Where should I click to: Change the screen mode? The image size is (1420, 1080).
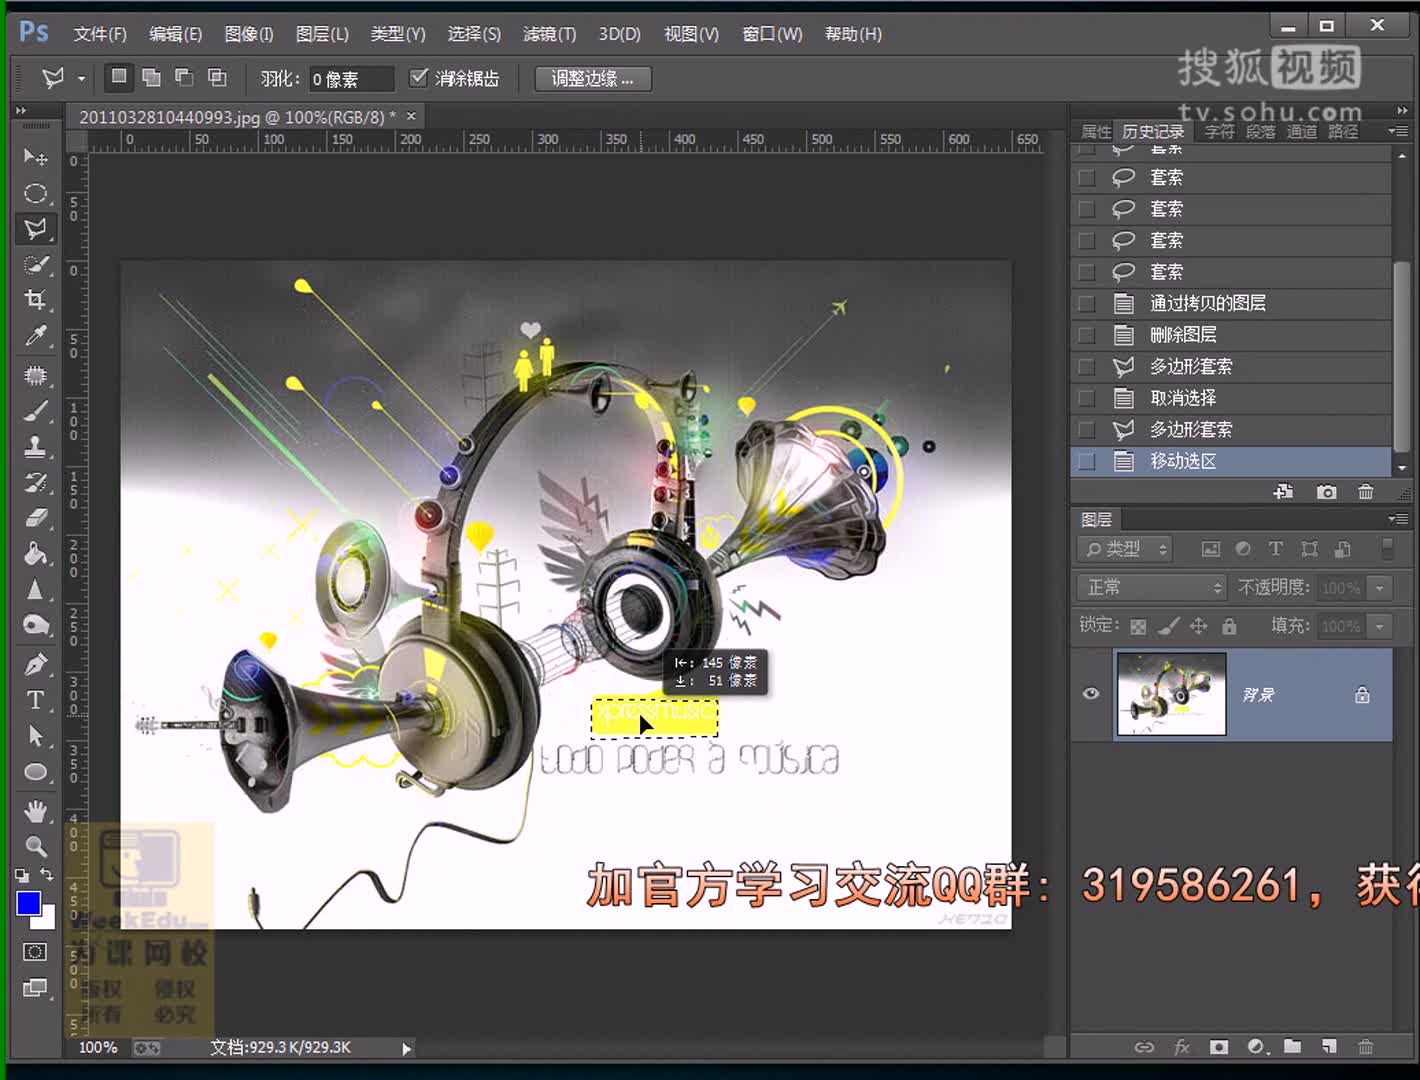click(x=35, y=988)
